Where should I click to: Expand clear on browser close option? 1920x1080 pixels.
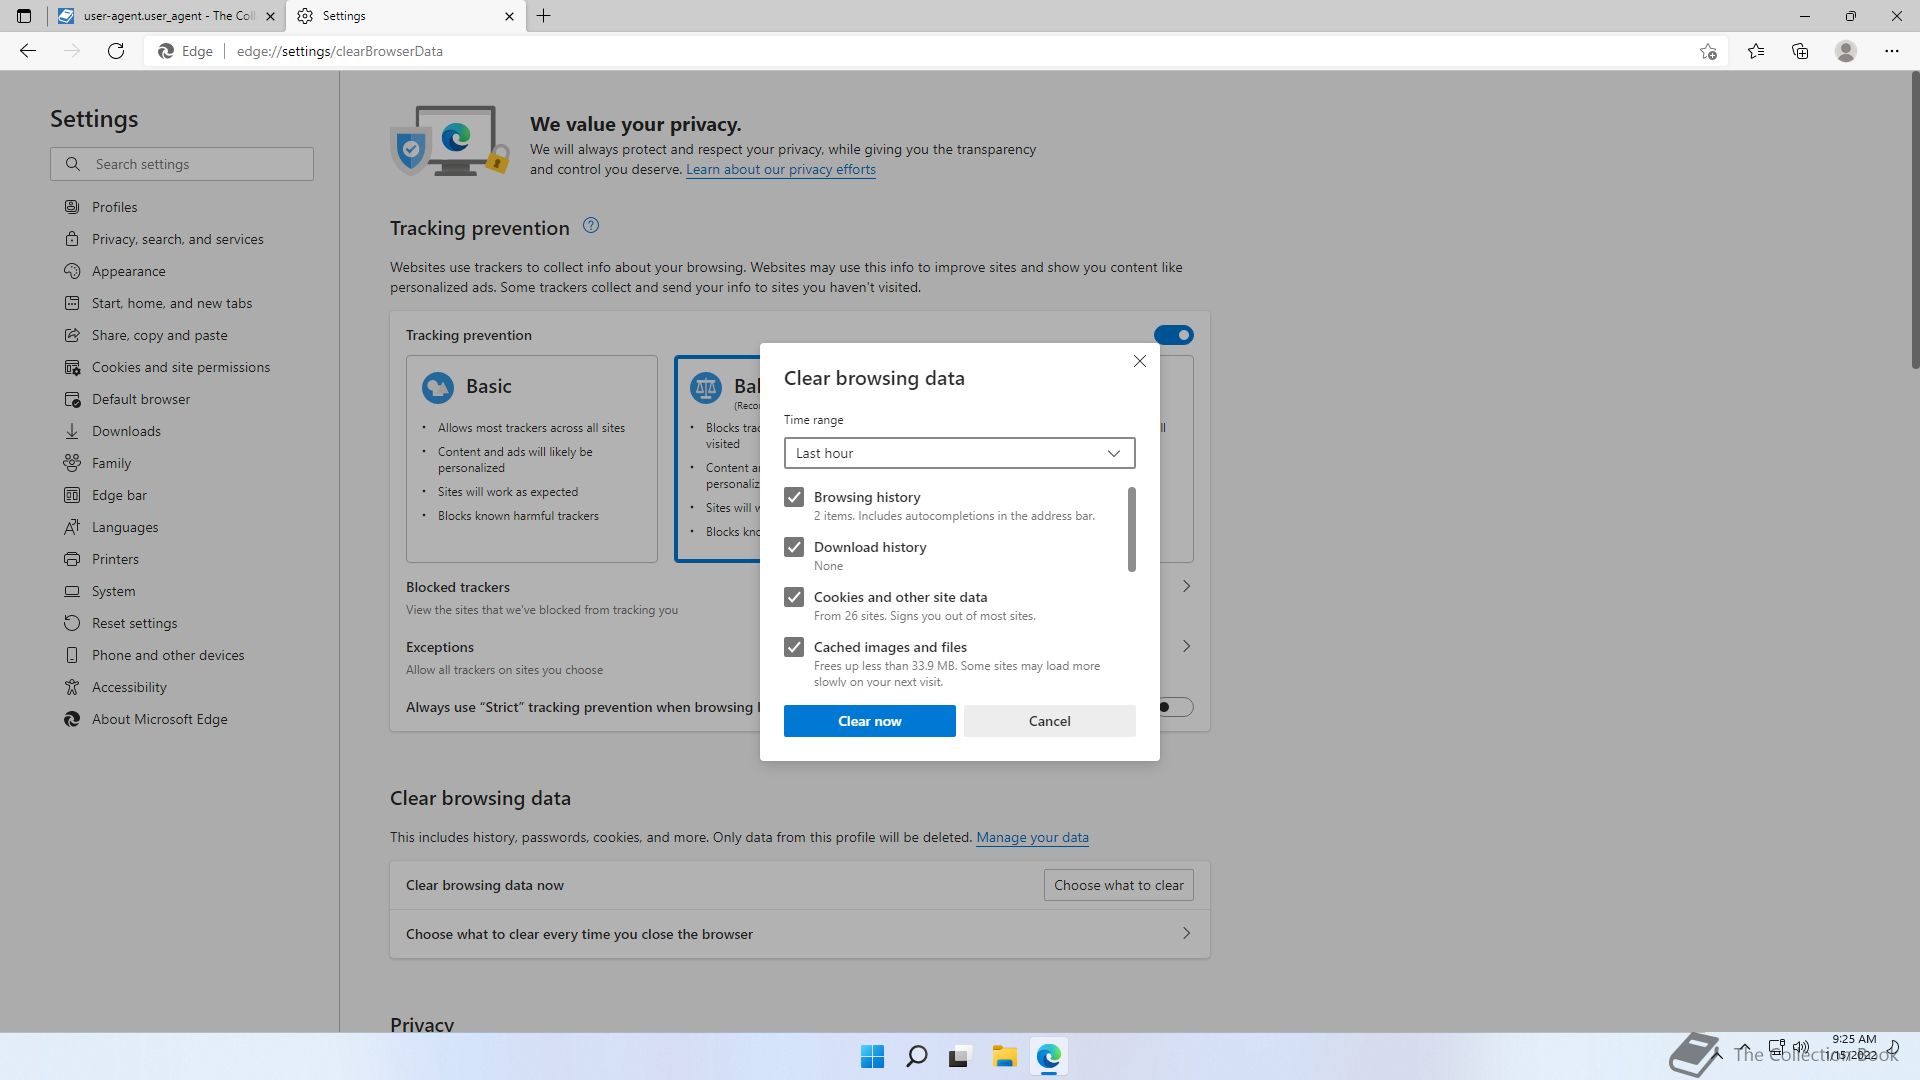(x=1186, y=933)
